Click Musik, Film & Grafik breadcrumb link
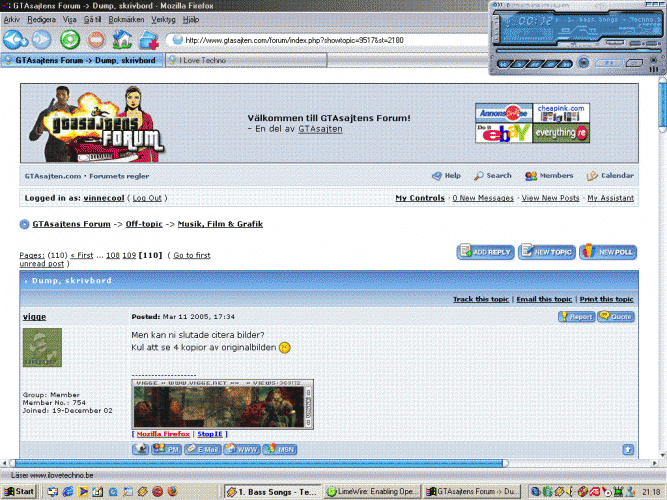Screen dimensions: 667x500 click(220, 224)
